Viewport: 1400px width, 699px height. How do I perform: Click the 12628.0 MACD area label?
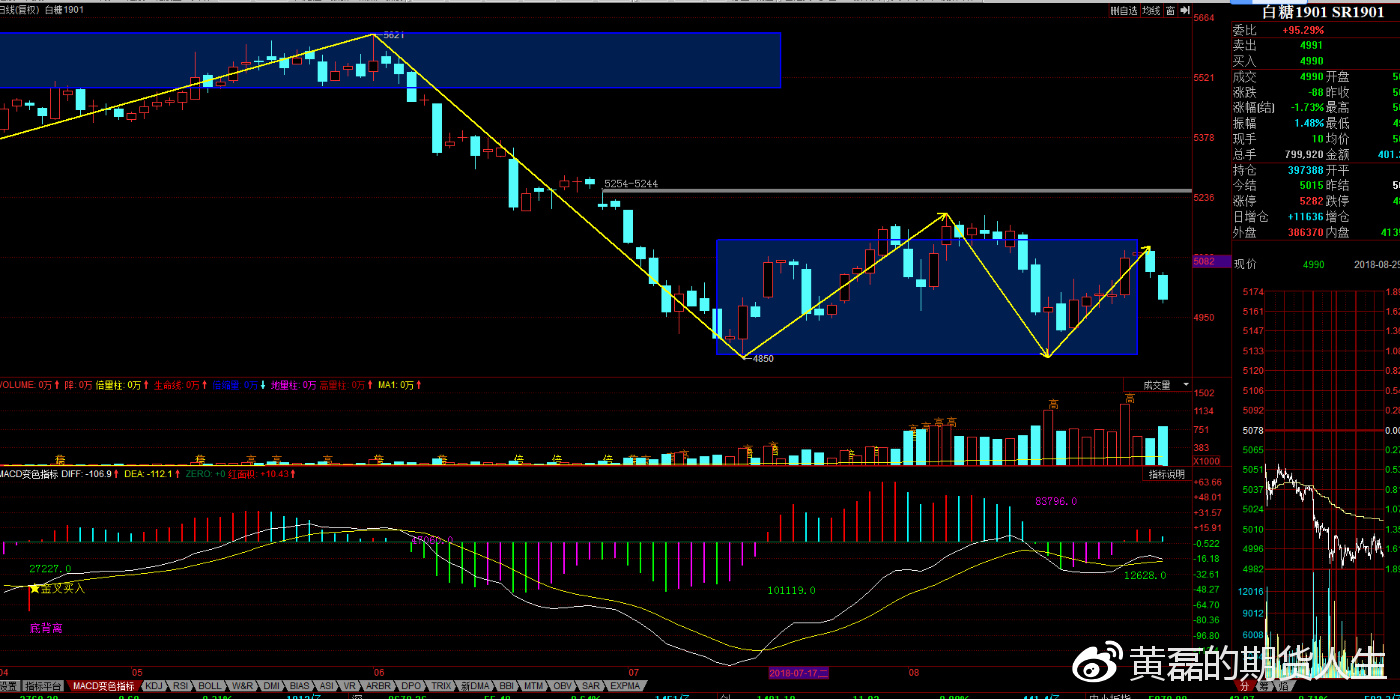click(1145, 575)
